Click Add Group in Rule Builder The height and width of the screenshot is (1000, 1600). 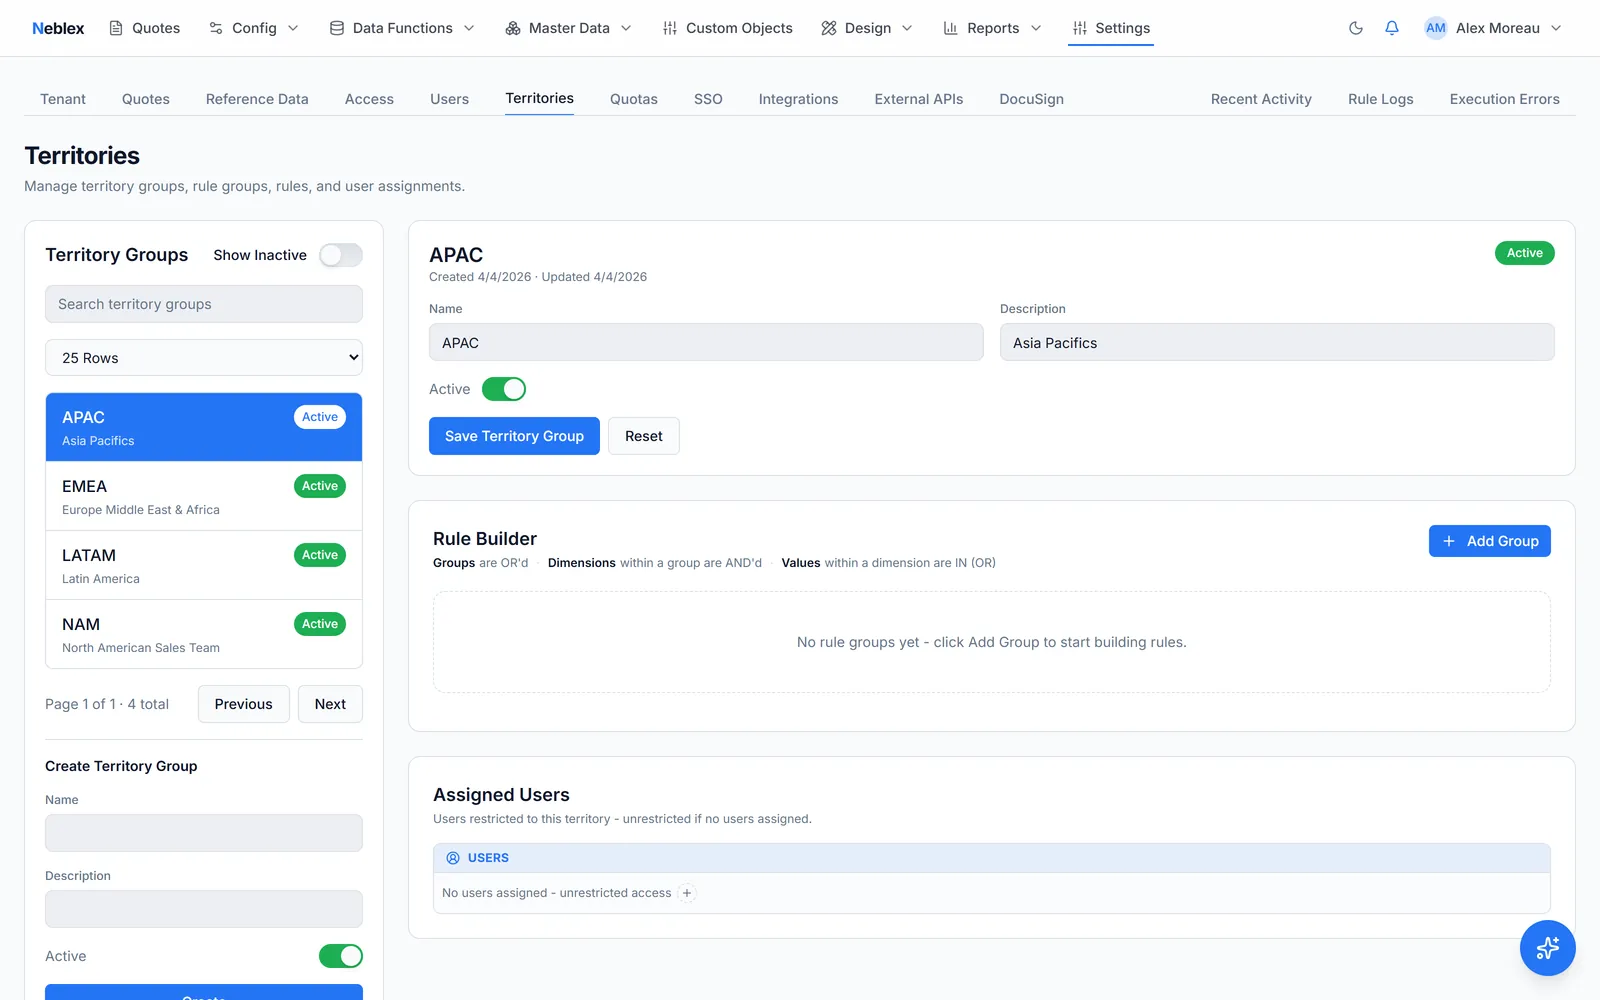click(1490, 541)
